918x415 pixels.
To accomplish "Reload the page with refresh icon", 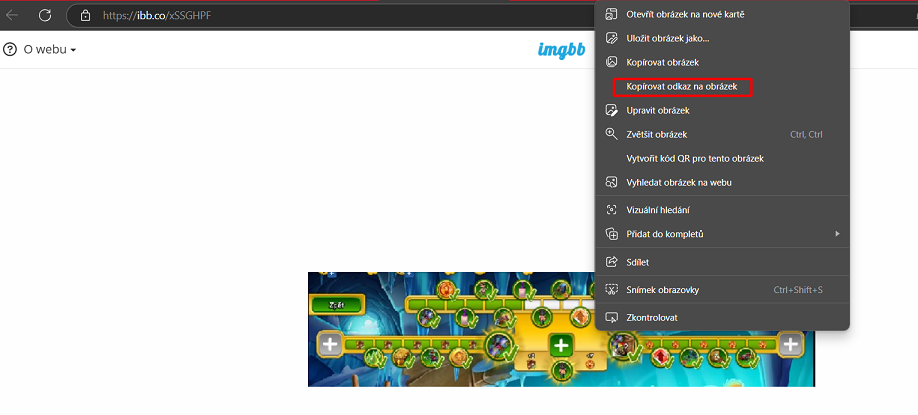I will [45, 16].
